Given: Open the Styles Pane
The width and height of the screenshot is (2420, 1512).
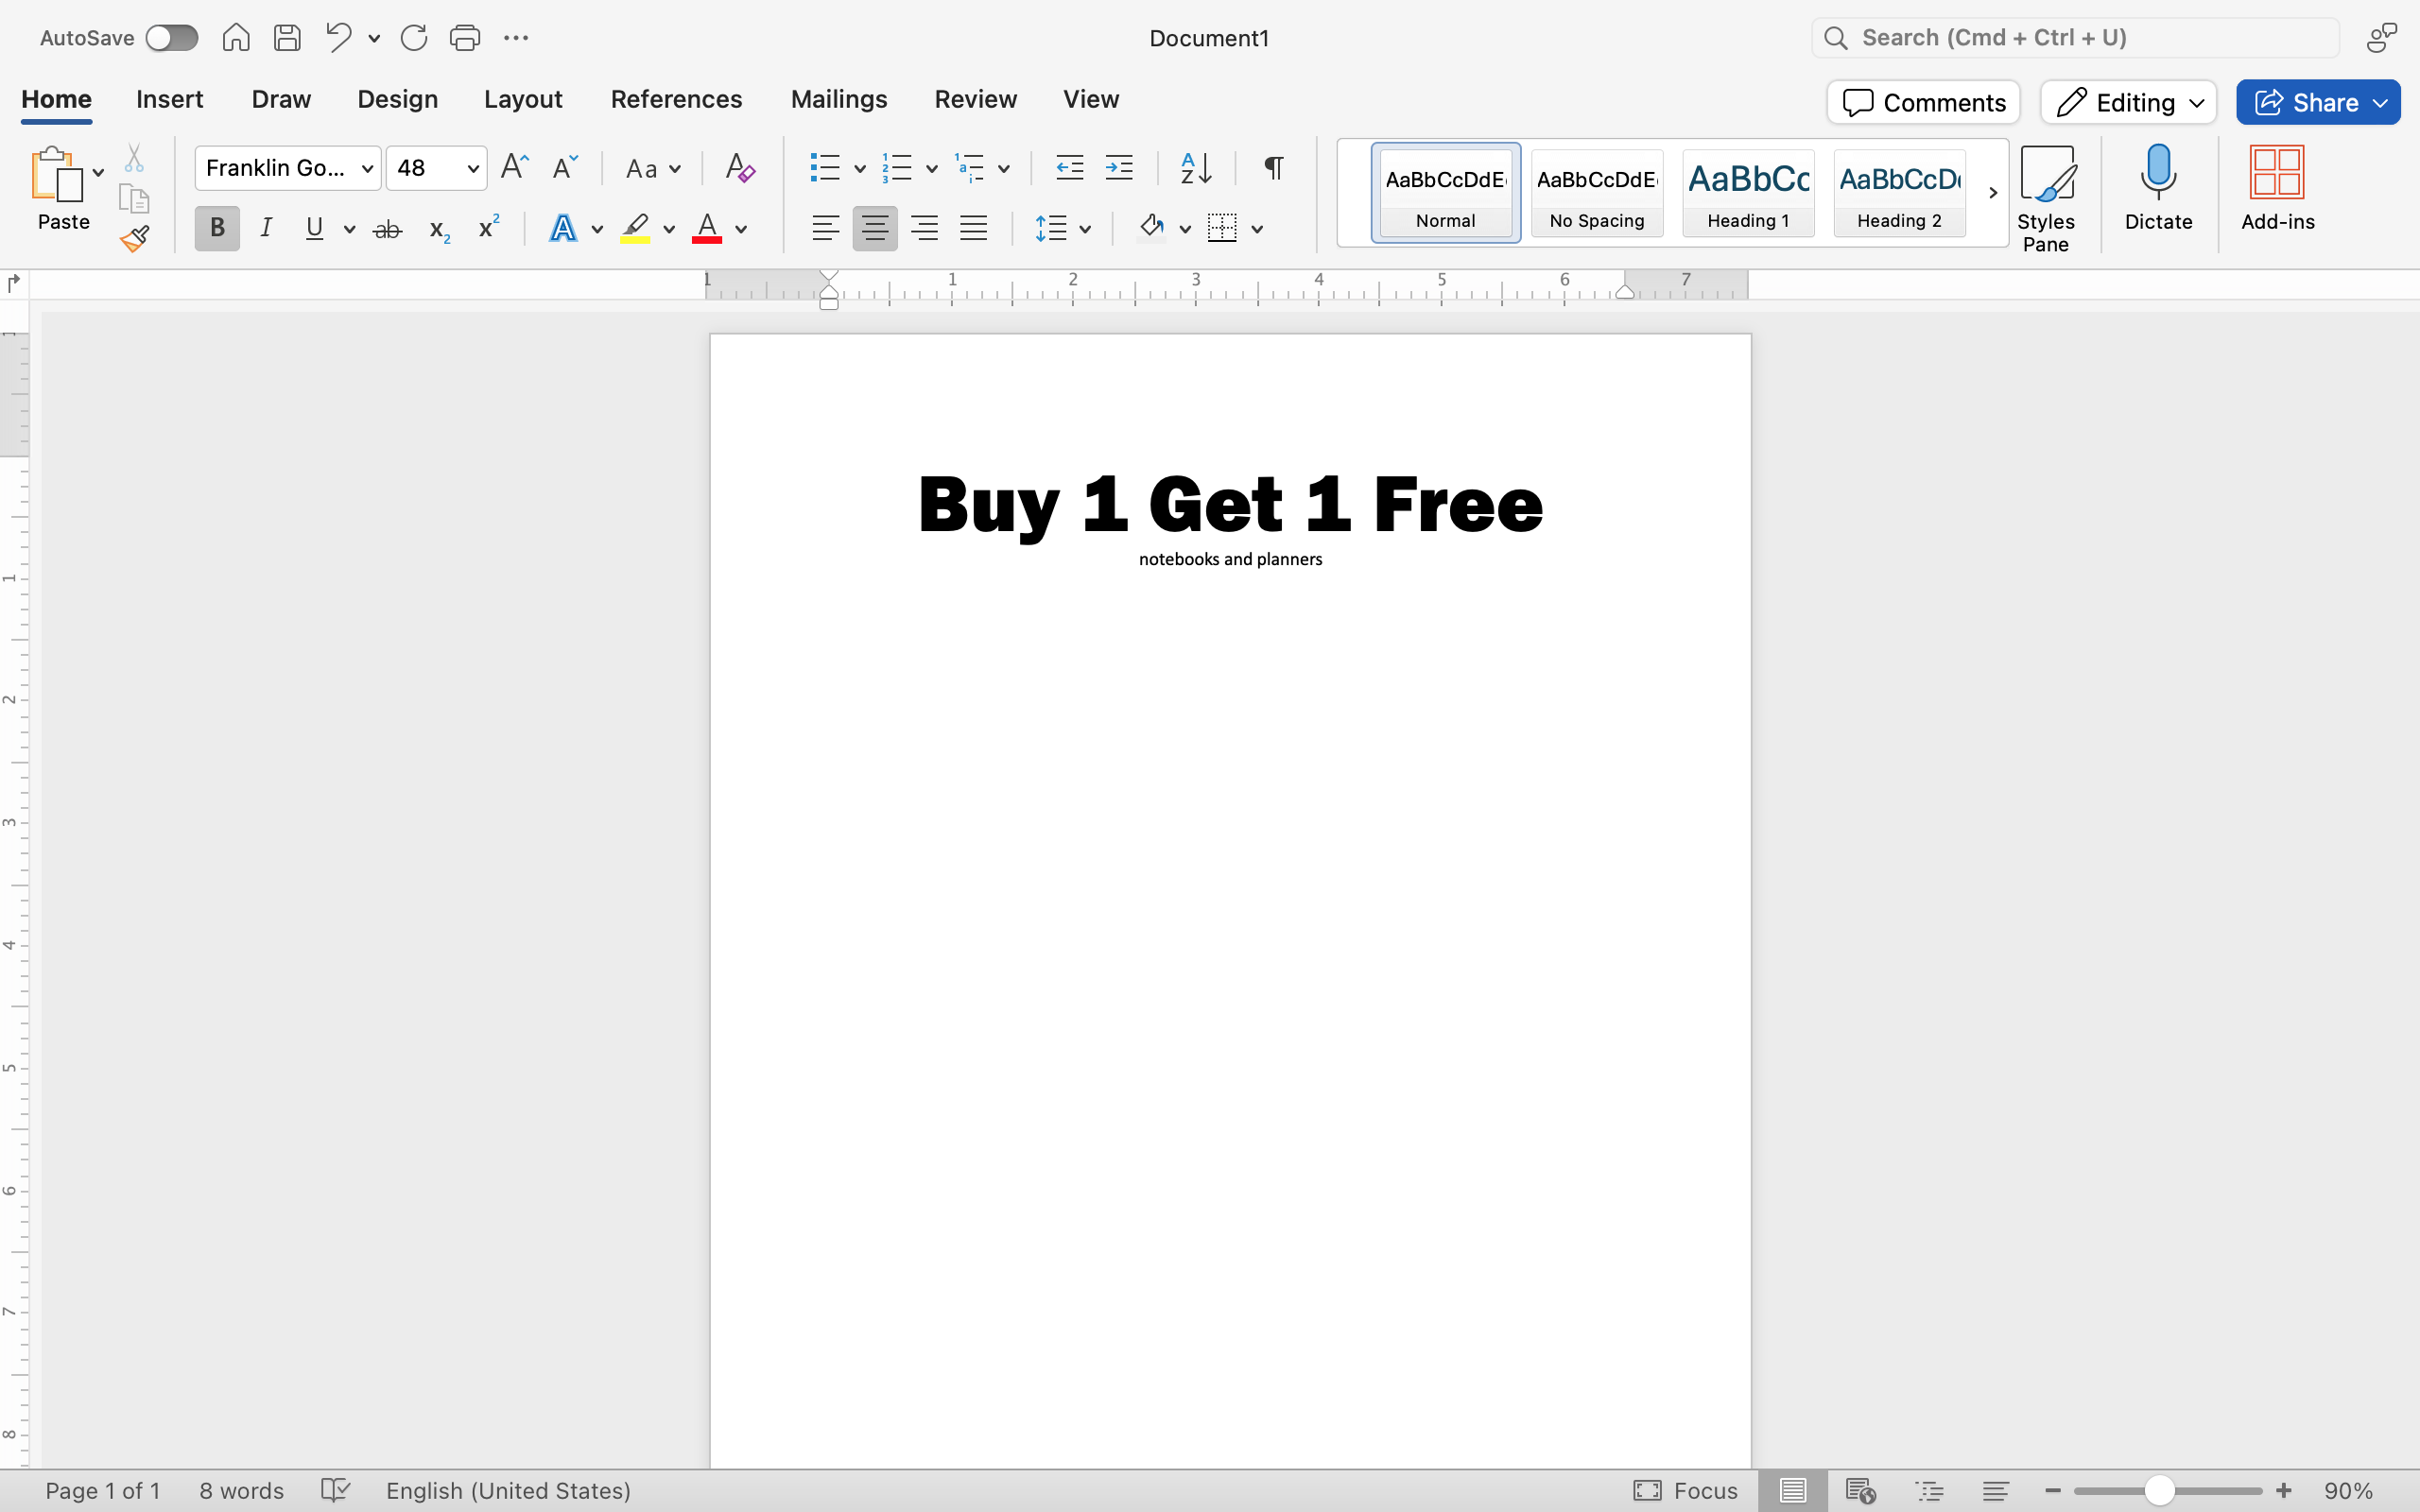Looking at the screenshot, I should tap(2046, 198).
